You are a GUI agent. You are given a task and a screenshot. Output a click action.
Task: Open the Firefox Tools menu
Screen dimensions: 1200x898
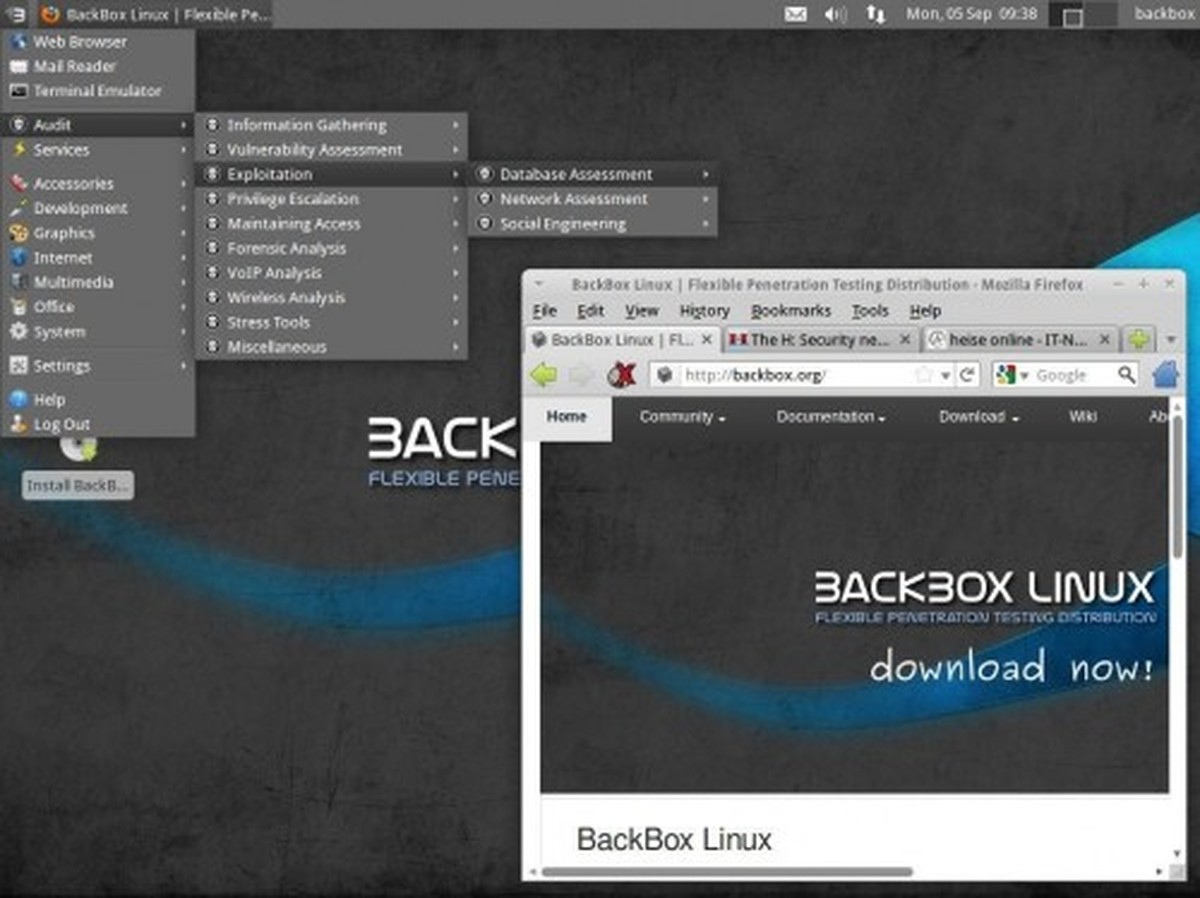tap(870, 311)
